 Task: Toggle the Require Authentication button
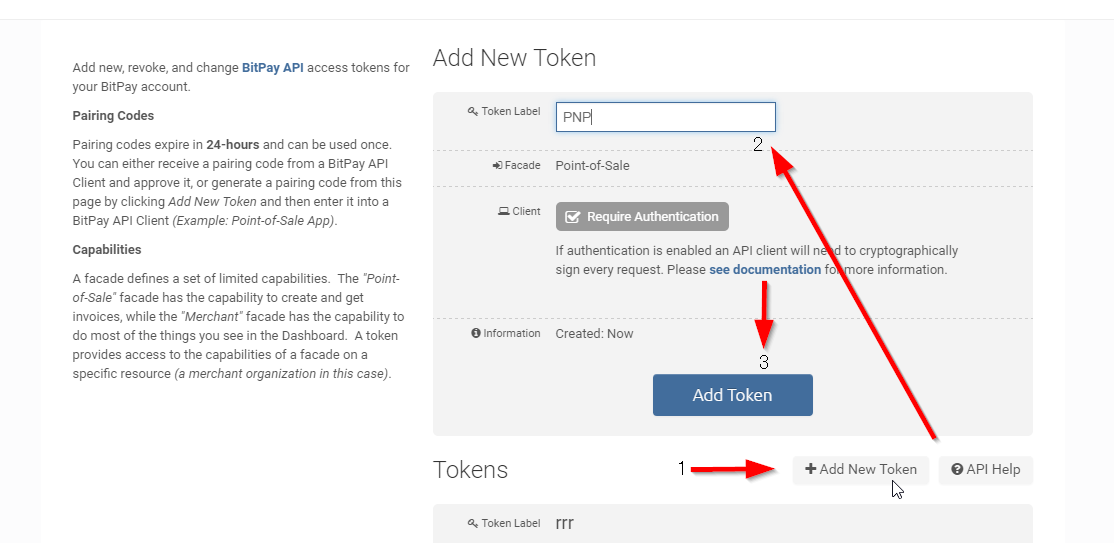pos(642,217)
